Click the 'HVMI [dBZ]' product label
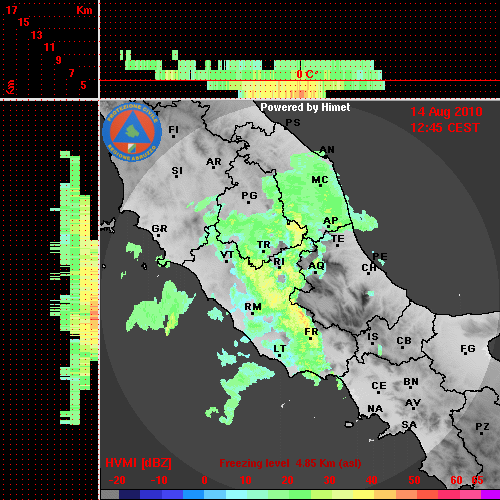 (x=138, y=463)
